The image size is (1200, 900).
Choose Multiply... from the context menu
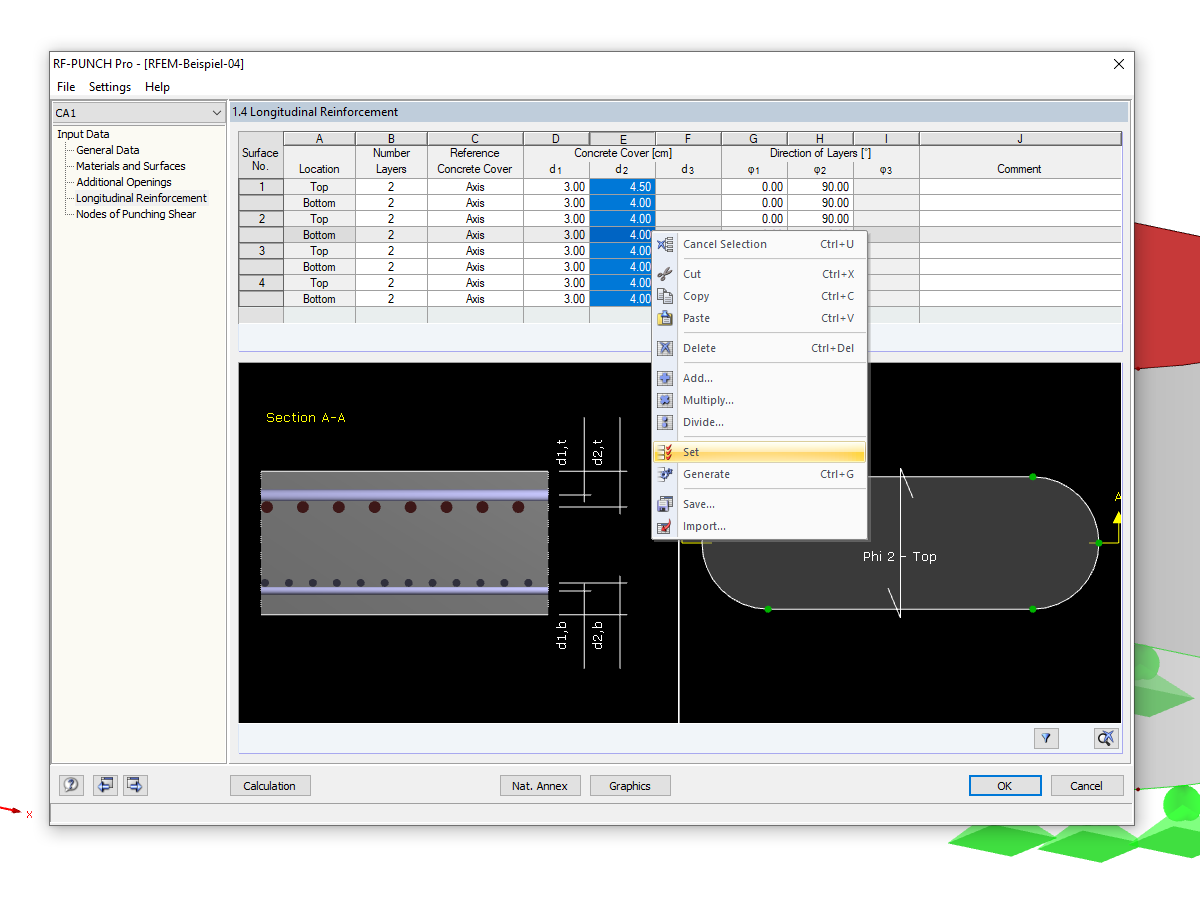[x=759, y=400]
